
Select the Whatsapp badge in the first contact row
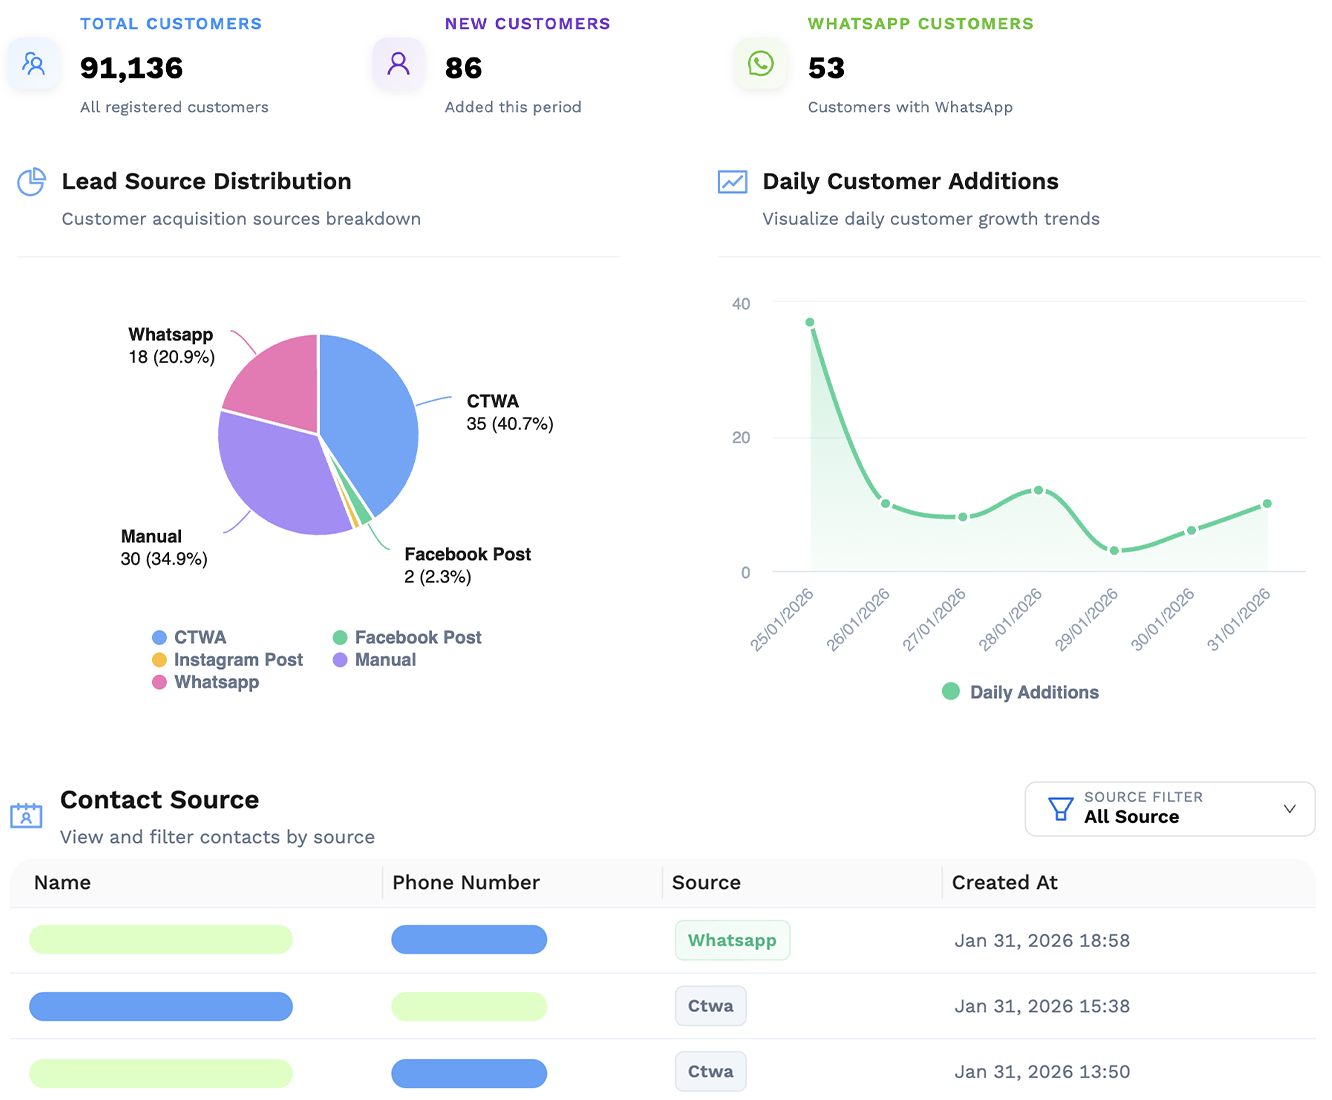coord(732,940)
